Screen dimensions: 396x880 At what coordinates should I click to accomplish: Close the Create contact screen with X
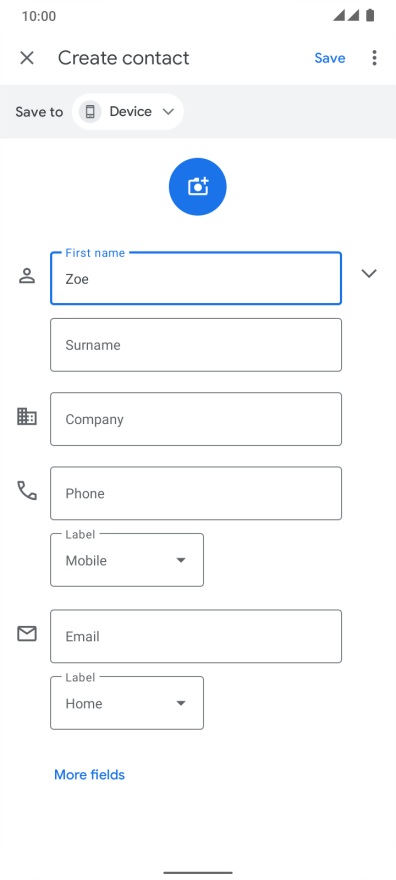(27, 58)
